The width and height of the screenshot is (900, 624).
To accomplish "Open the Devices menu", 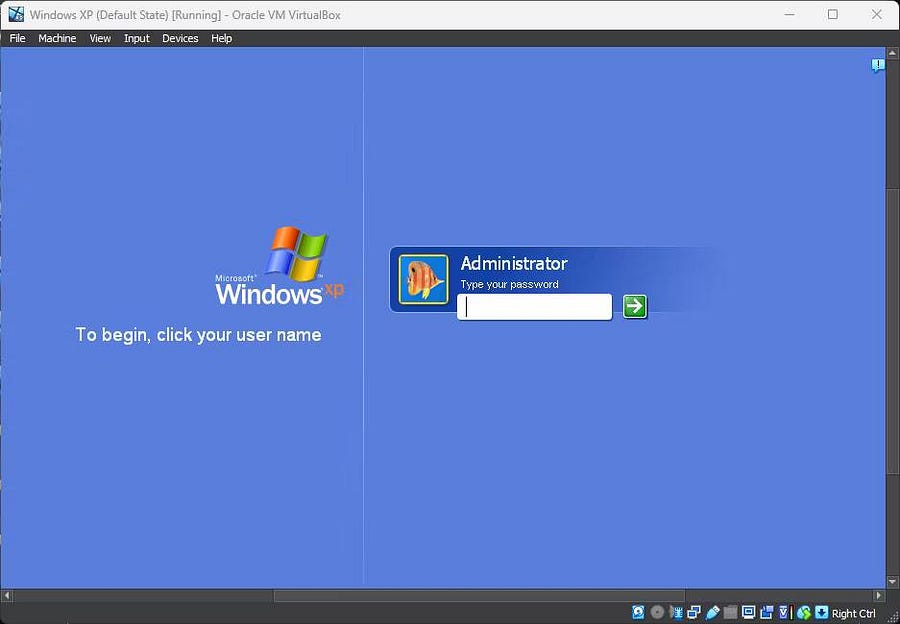I will click(180, 38).
